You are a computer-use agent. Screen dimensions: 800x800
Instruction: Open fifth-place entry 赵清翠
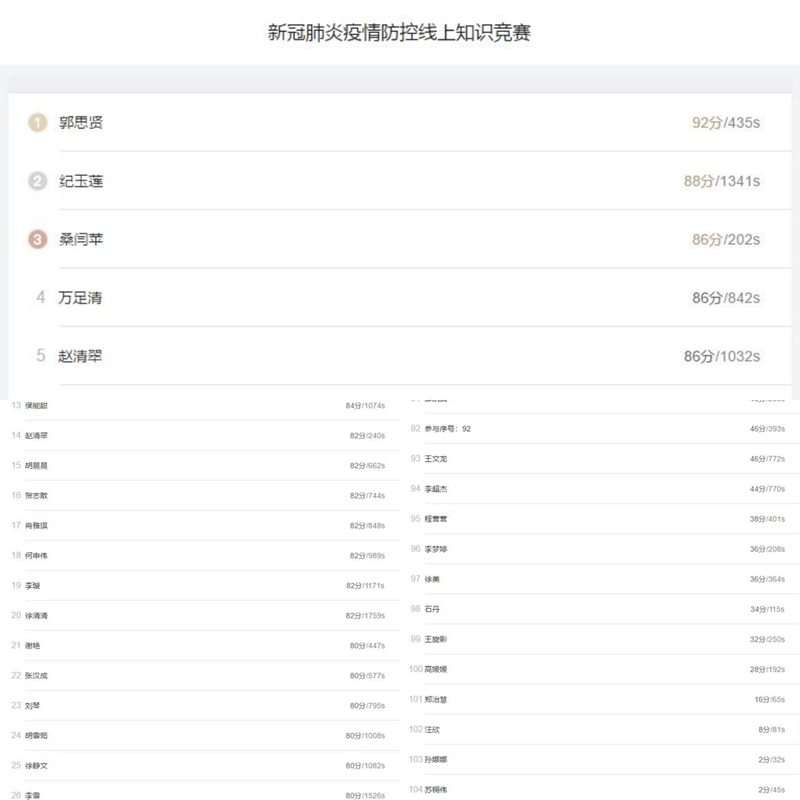[80, 356]
